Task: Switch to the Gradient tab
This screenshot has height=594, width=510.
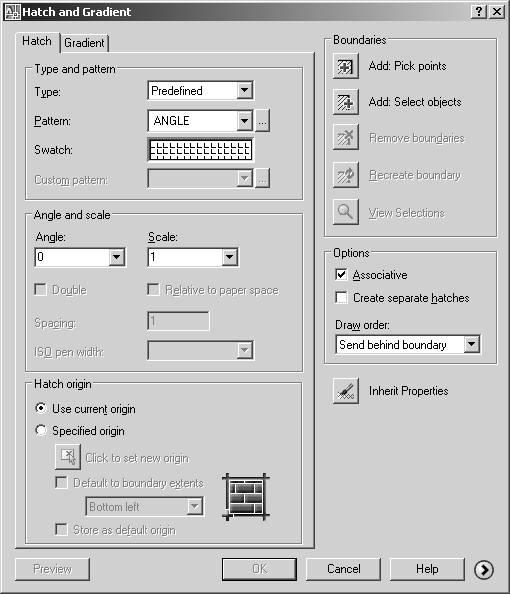Action: click(x=84, y=43)
